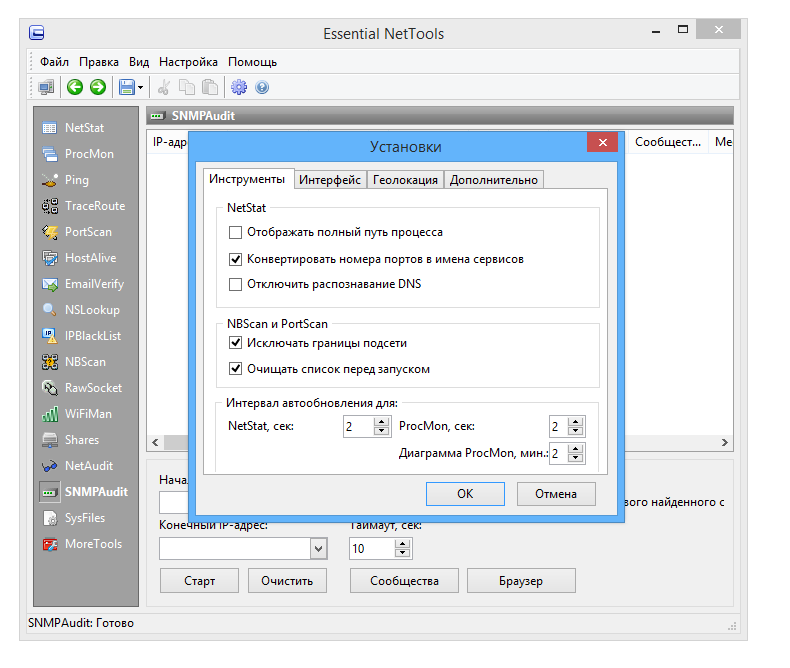Image resolution: width=790 pixels, height=668 pixels.
Task: Enable Отключить распознавание DNS checkbox
Action: pyautogui.click(x=235, y=285)
